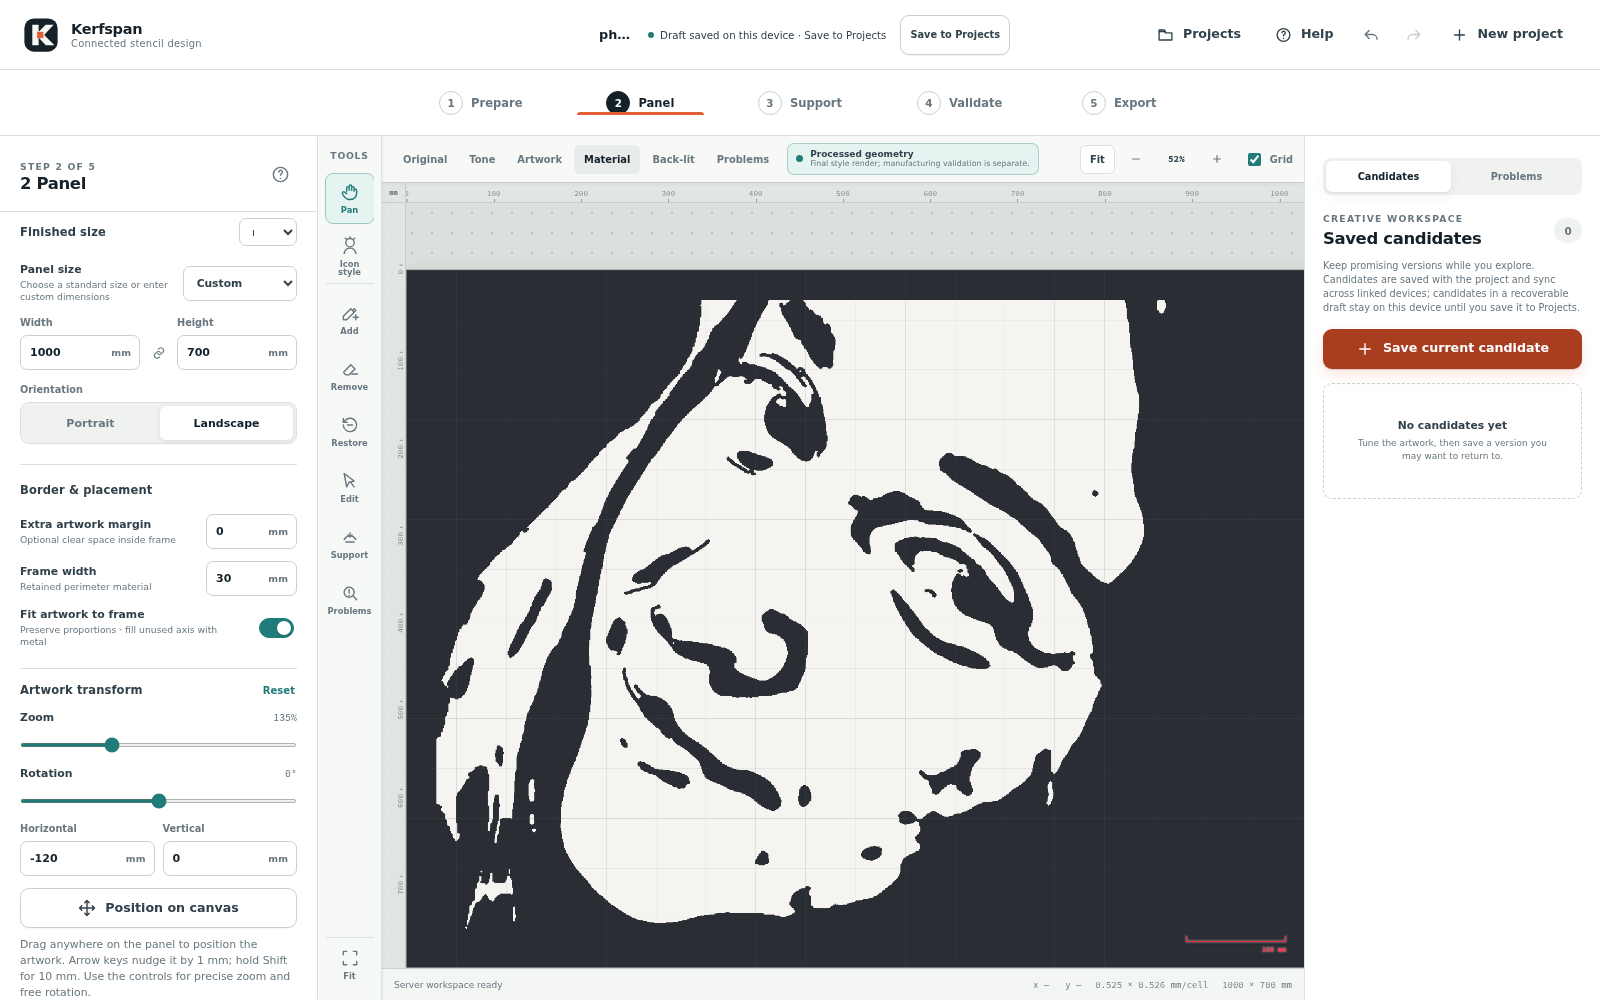The height and width of the screenshot is (1000, 1600).
Task: Open the Finished size unit dropdown
Action: (x=268, y=232)
